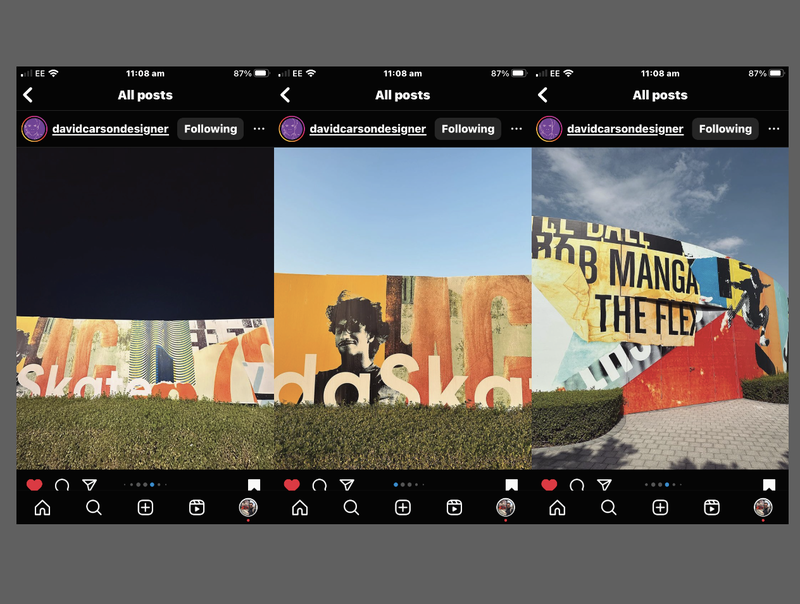Open the davidcarsondesigner profile avatar in the left screenshot
This screenshot has width=800, height=604.
tap(34, 129)
